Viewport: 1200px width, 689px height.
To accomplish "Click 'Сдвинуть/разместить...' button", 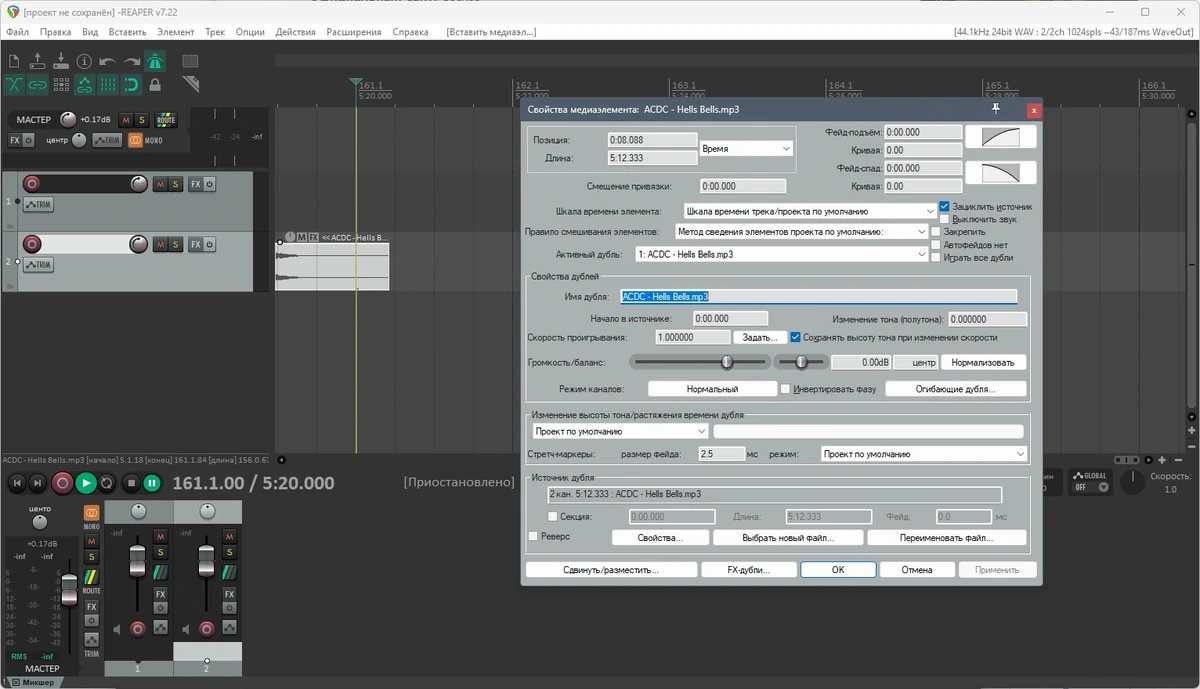I will click(x=611, y=570).
